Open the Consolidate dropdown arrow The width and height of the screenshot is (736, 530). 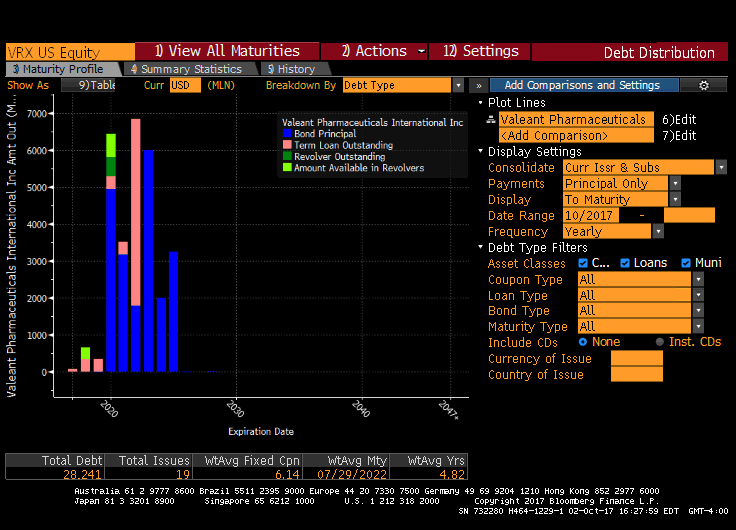721,167
